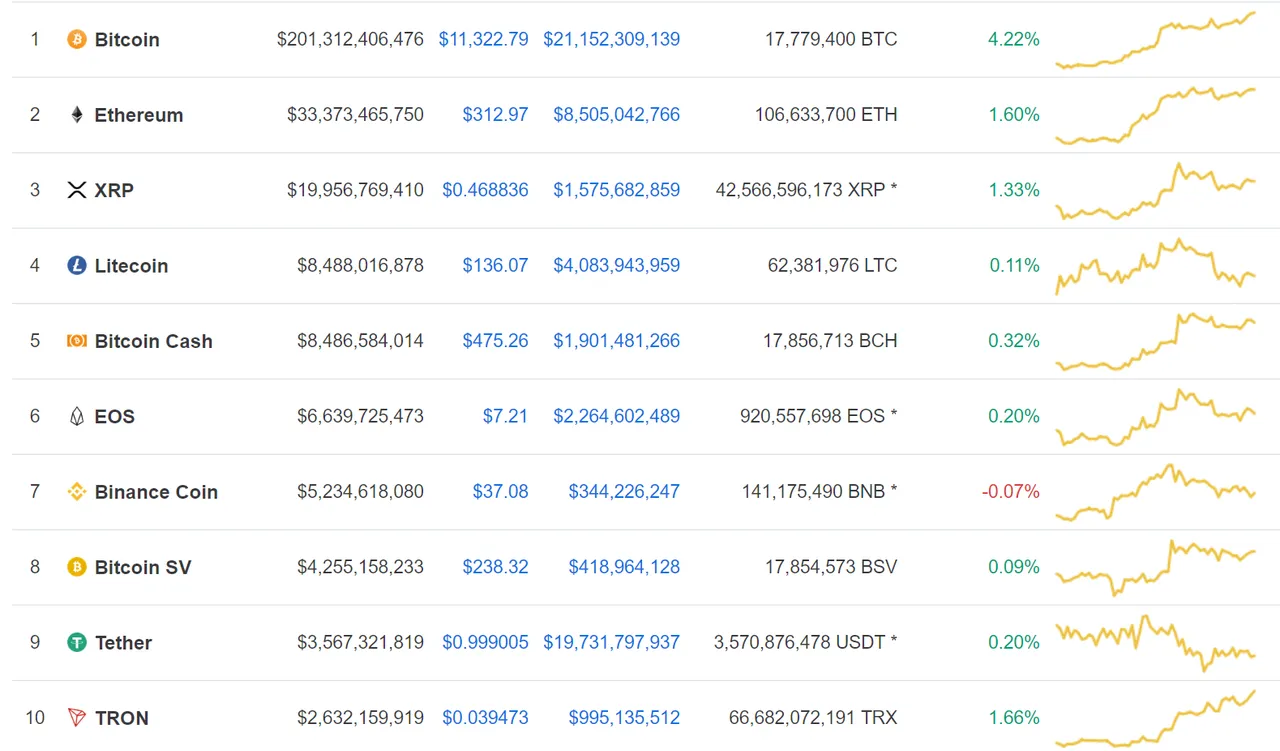Click the Bitcoin Cash logo icon
The width and height of the screenshot is (1280, 751).
(x=77, y=341)
